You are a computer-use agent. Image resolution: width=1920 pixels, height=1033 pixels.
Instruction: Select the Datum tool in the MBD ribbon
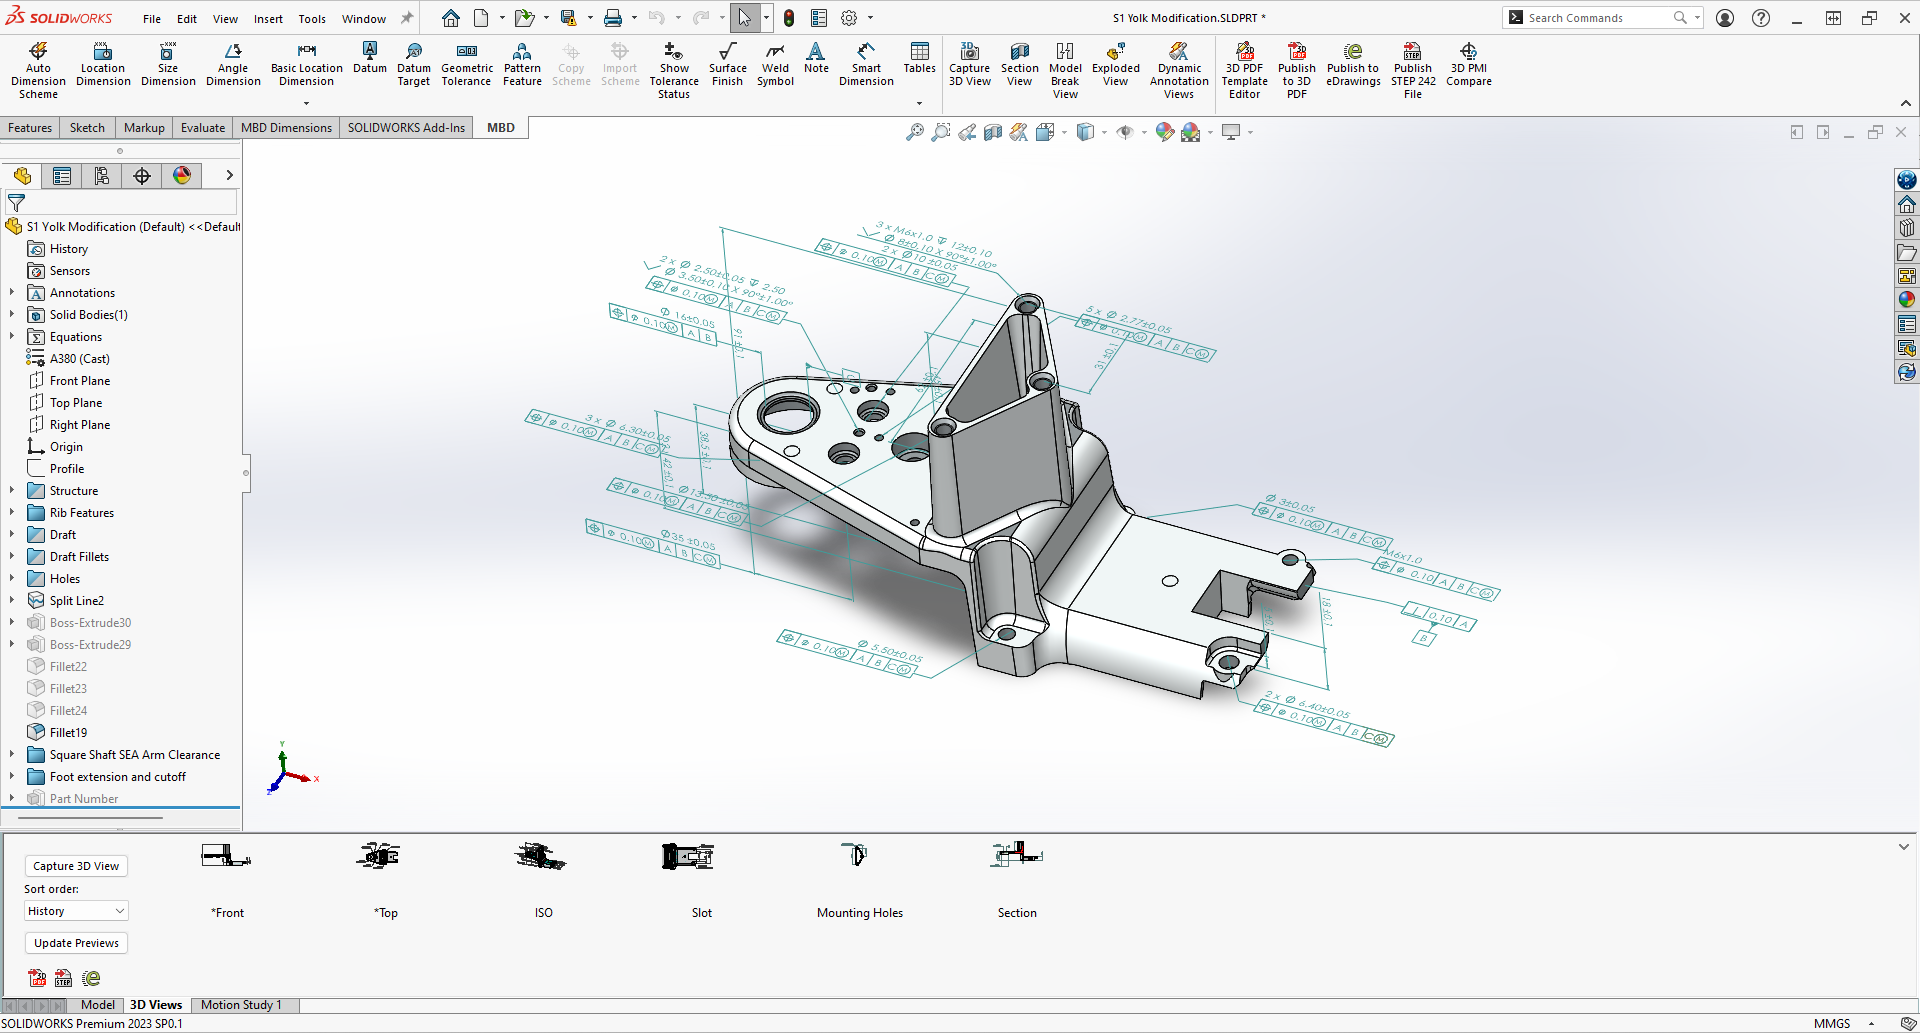(x=369, y=62)
